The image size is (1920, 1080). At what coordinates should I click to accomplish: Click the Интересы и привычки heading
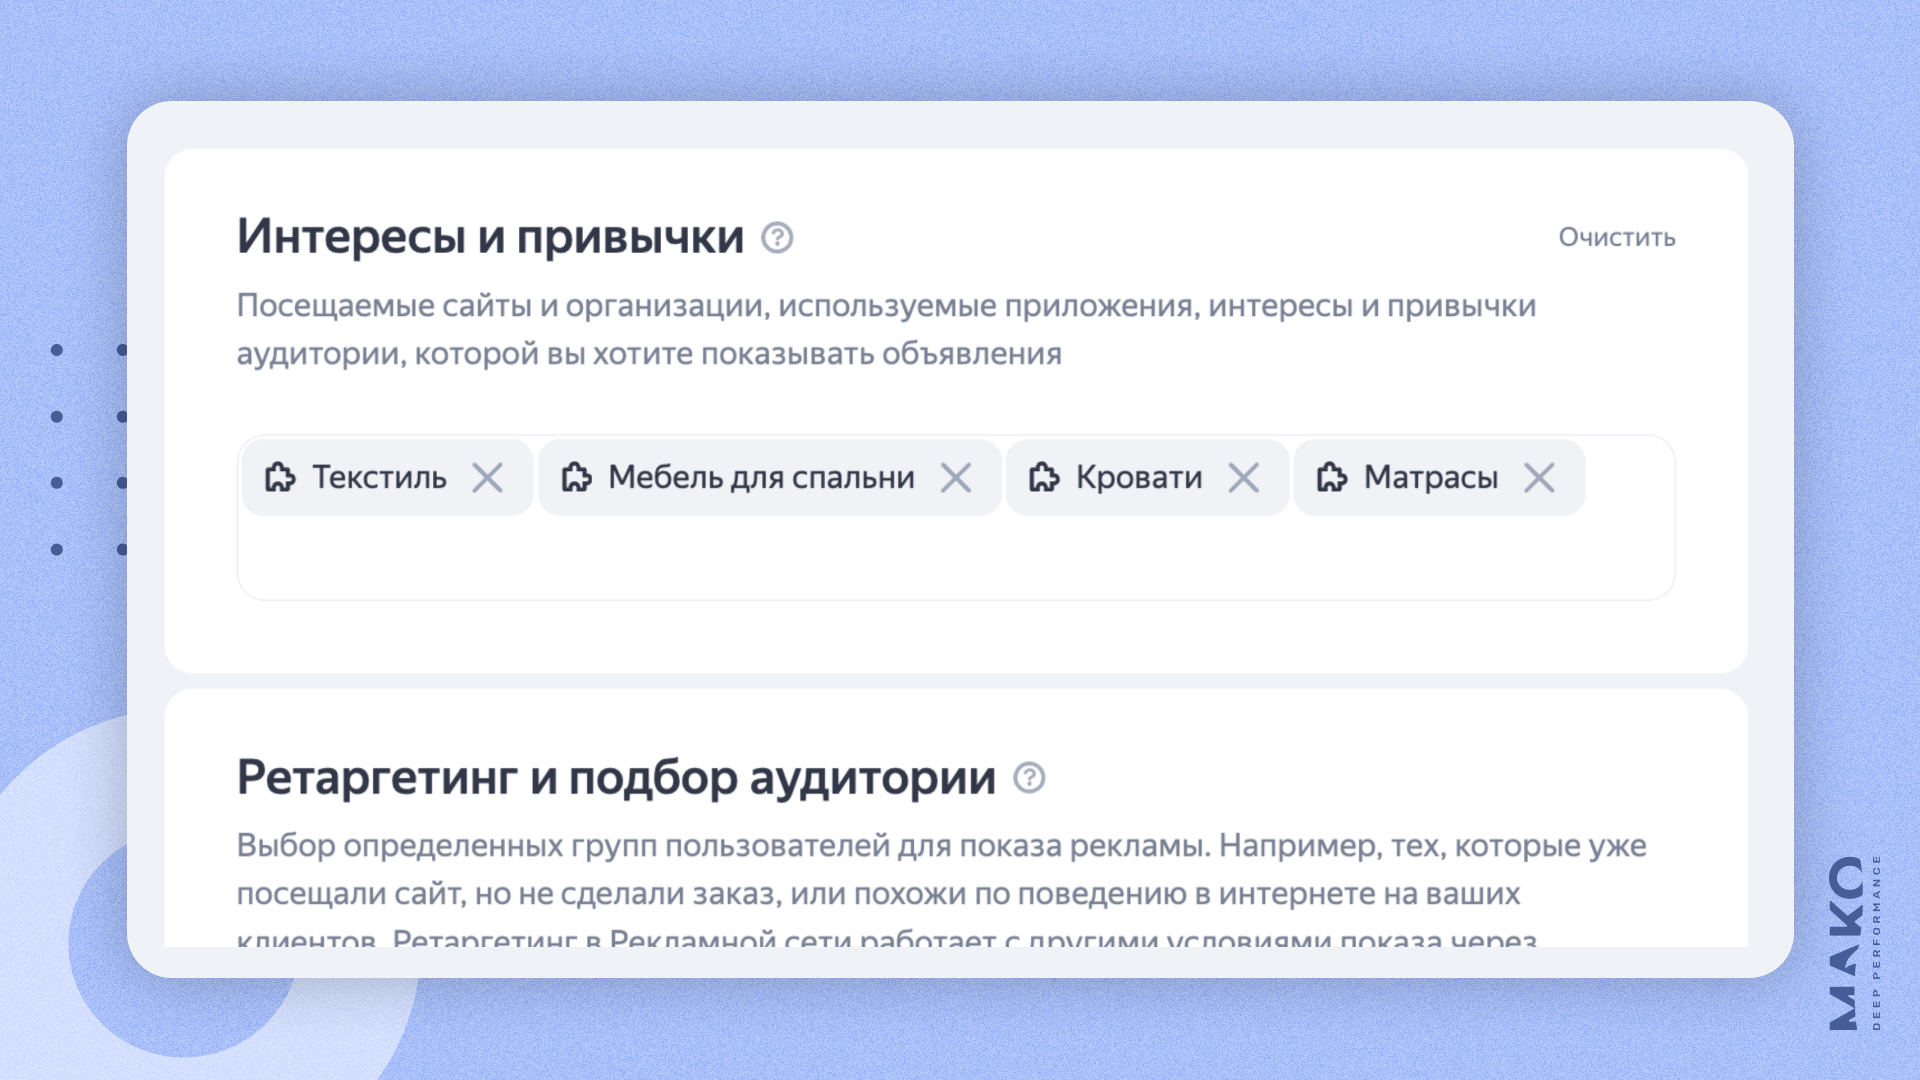pyautogui.click(x=490, y=238)
